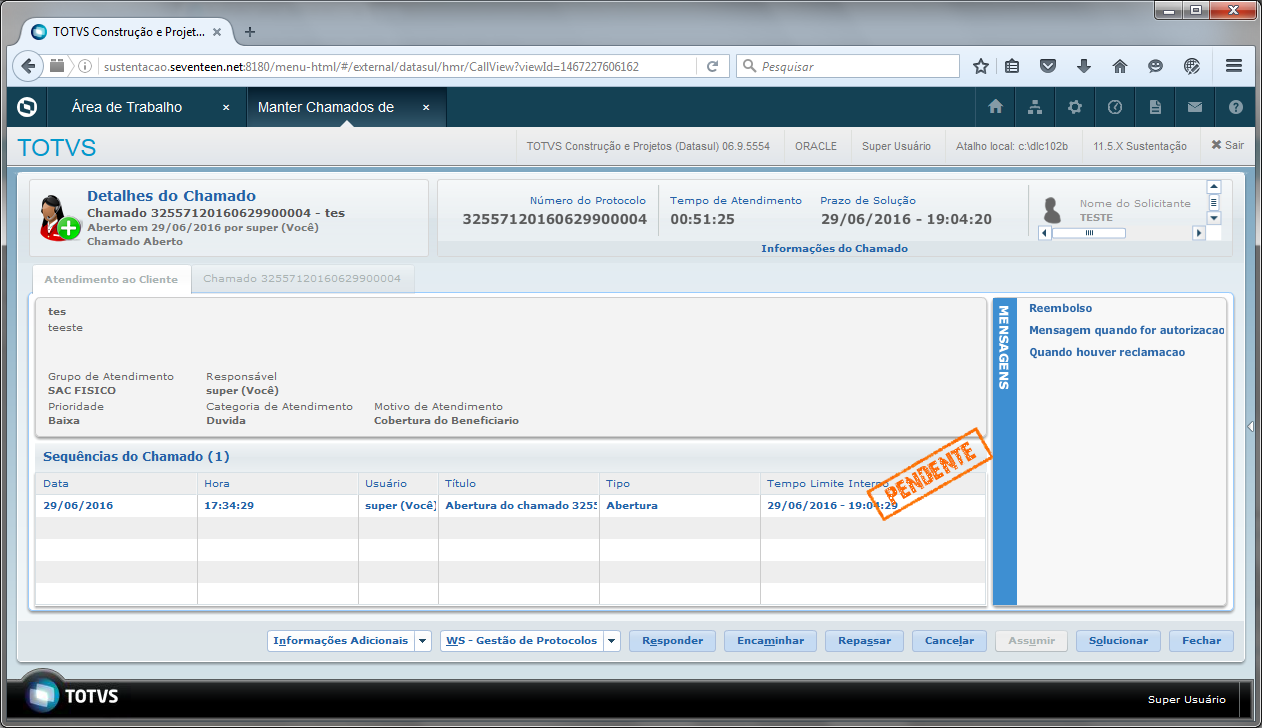Open the organization hierarchy icon in header
This screenshot has width=1262, height=728.
pyautogui.click(x=1035, y=107)
